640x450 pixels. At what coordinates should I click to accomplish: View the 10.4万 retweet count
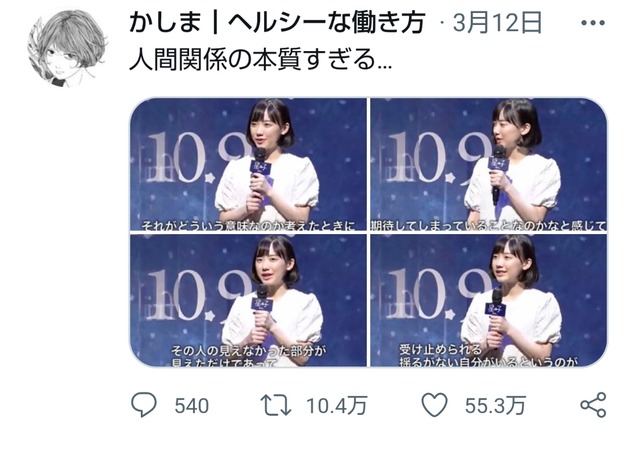click(x=337, y=406)
